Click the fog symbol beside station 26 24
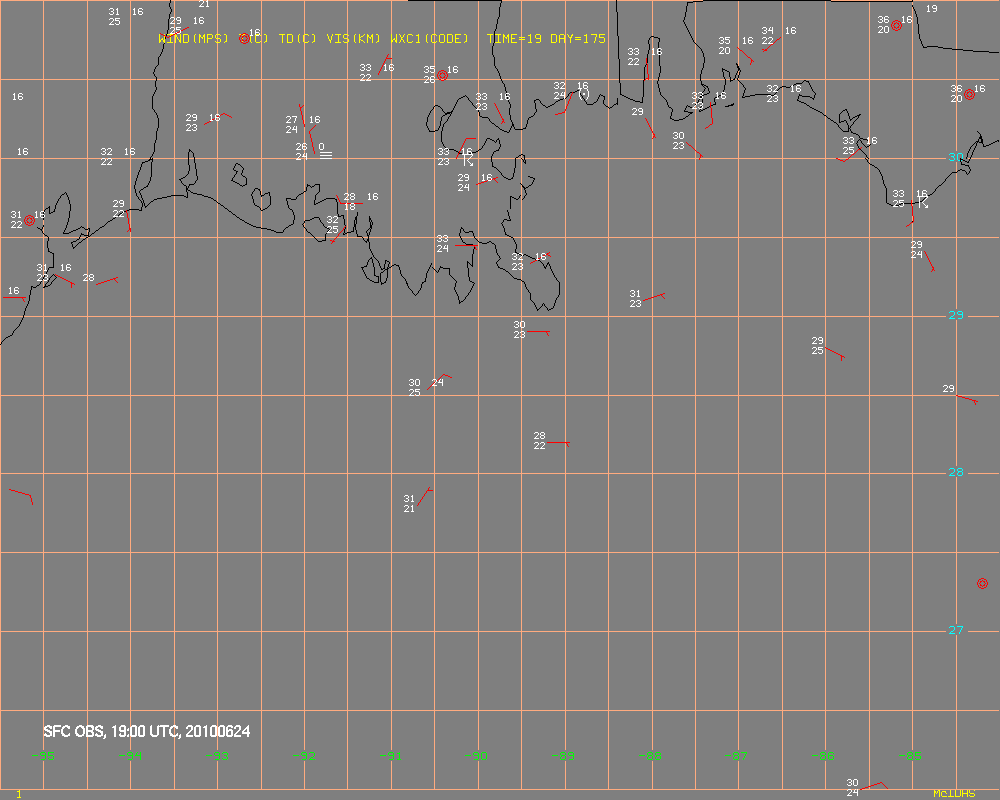 pyautogui.click(x=326, y=154)
